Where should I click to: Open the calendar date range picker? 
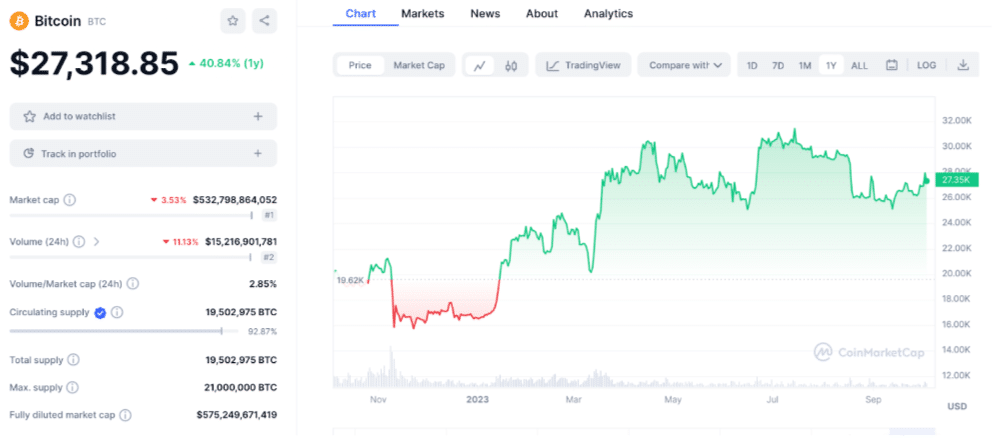[892, 65]
